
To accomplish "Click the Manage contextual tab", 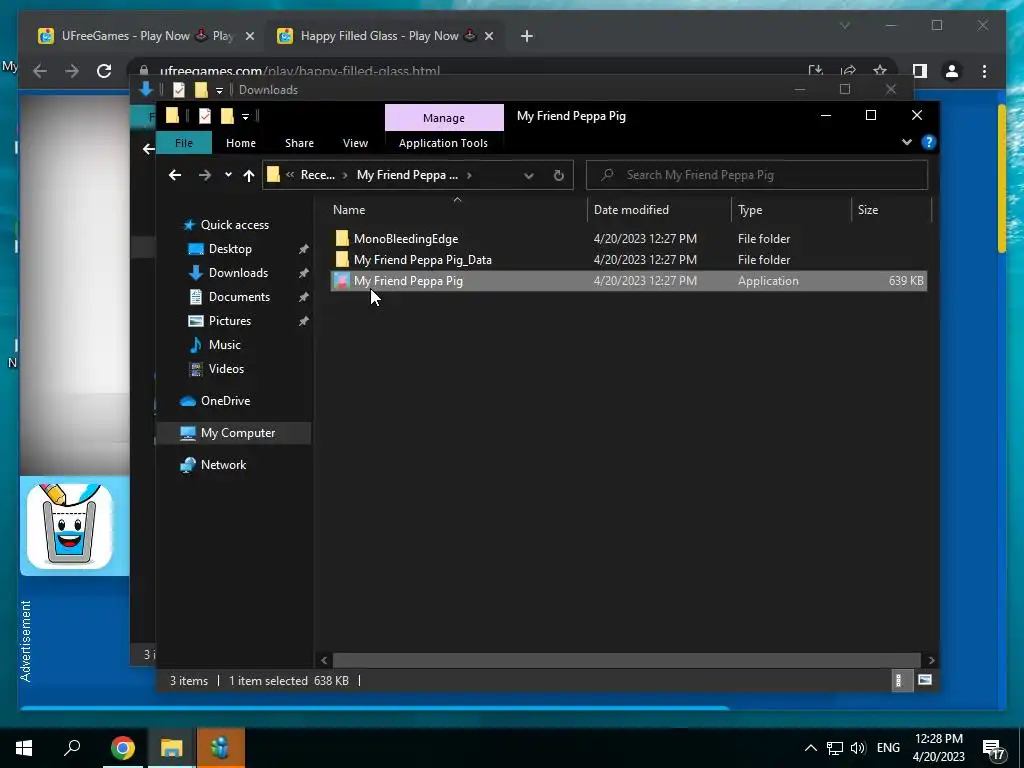I will coord(444,118).
